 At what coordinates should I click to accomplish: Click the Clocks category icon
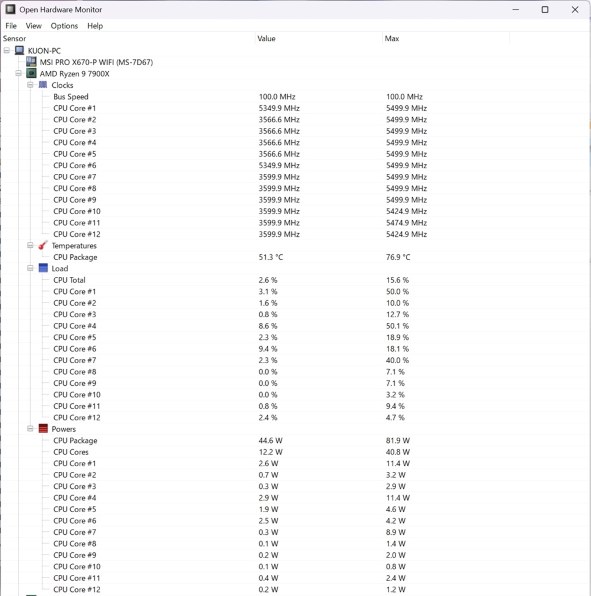43,85
